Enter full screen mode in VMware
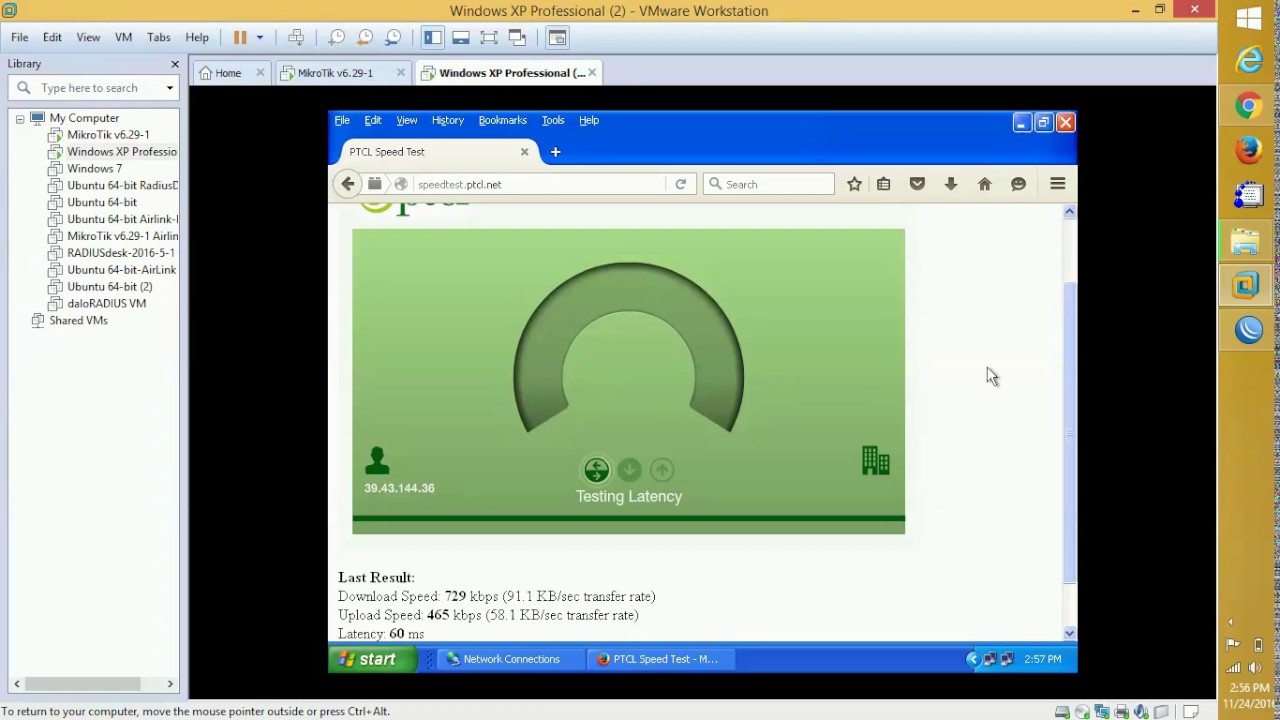 (489, 37)
